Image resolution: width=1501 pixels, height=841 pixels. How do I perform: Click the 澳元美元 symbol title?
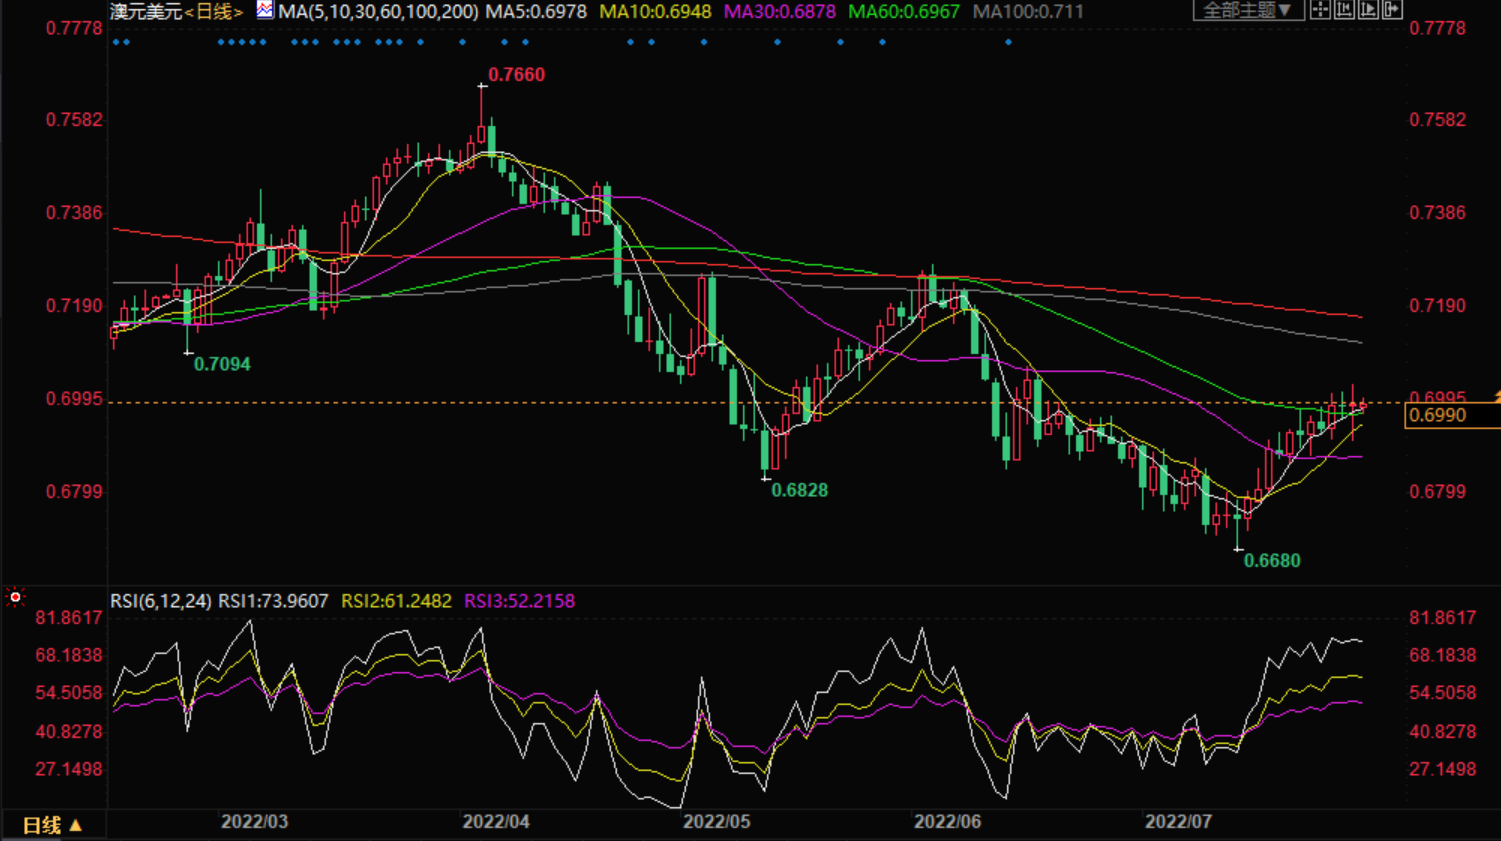point(146,12)
